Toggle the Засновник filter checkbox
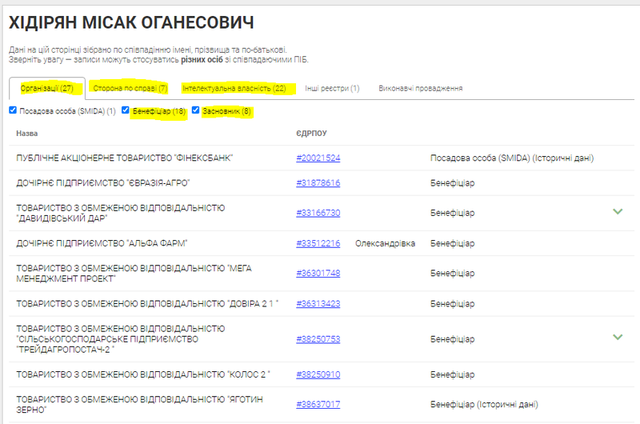The height and width of the screenshot is (424, 640). point(196,110)
